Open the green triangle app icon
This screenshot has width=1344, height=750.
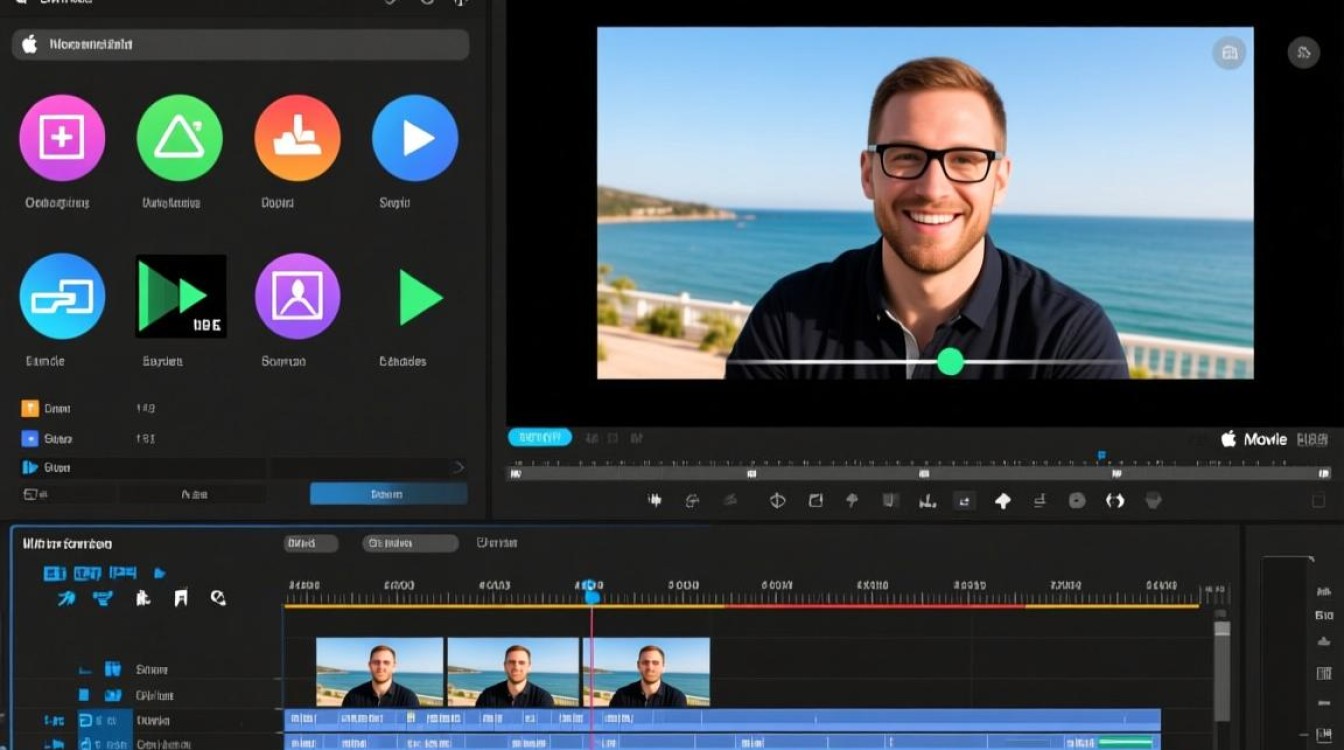point(179,138)
